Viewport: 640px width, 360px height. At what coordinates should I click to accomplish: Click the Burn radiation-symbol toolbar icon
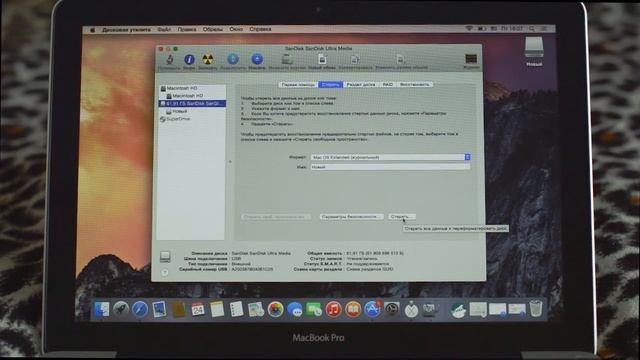(x=208, y=60)
